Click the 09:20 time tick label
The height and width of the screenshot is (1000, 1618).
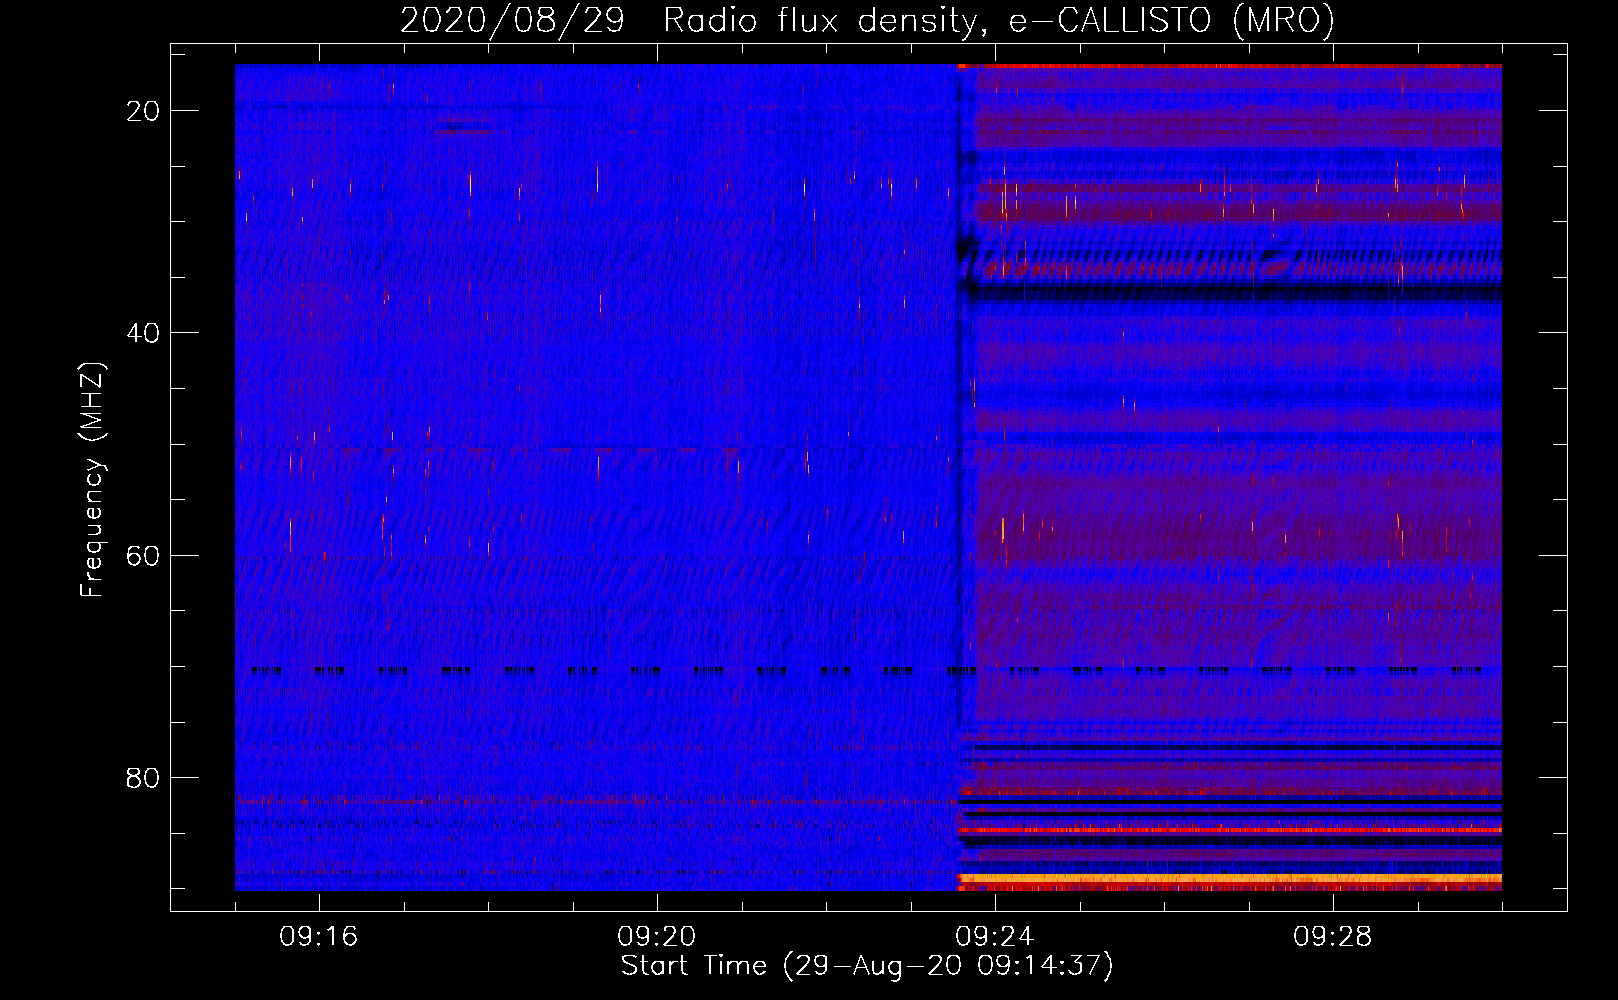[657, 937]
